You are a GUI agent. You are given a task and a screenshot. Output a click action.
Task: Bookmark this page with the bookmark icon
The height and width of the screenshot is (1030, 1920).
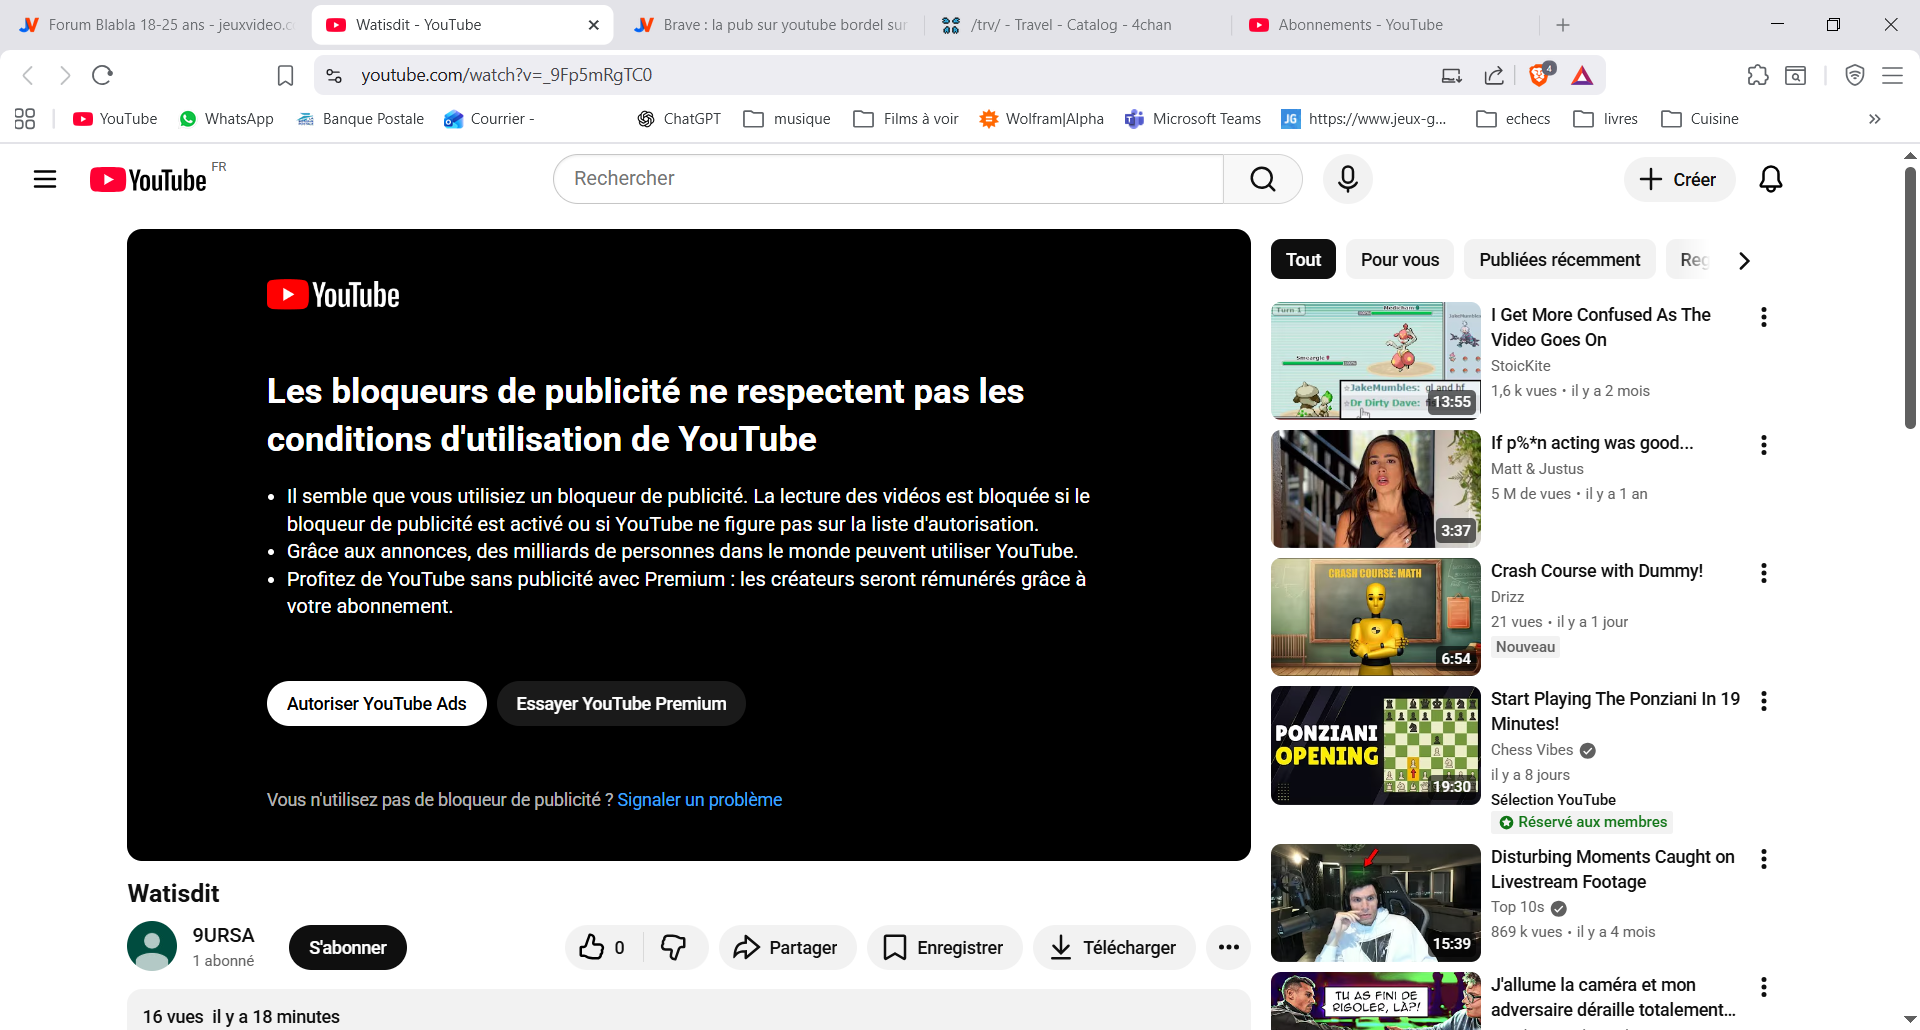tap(285, 75)
